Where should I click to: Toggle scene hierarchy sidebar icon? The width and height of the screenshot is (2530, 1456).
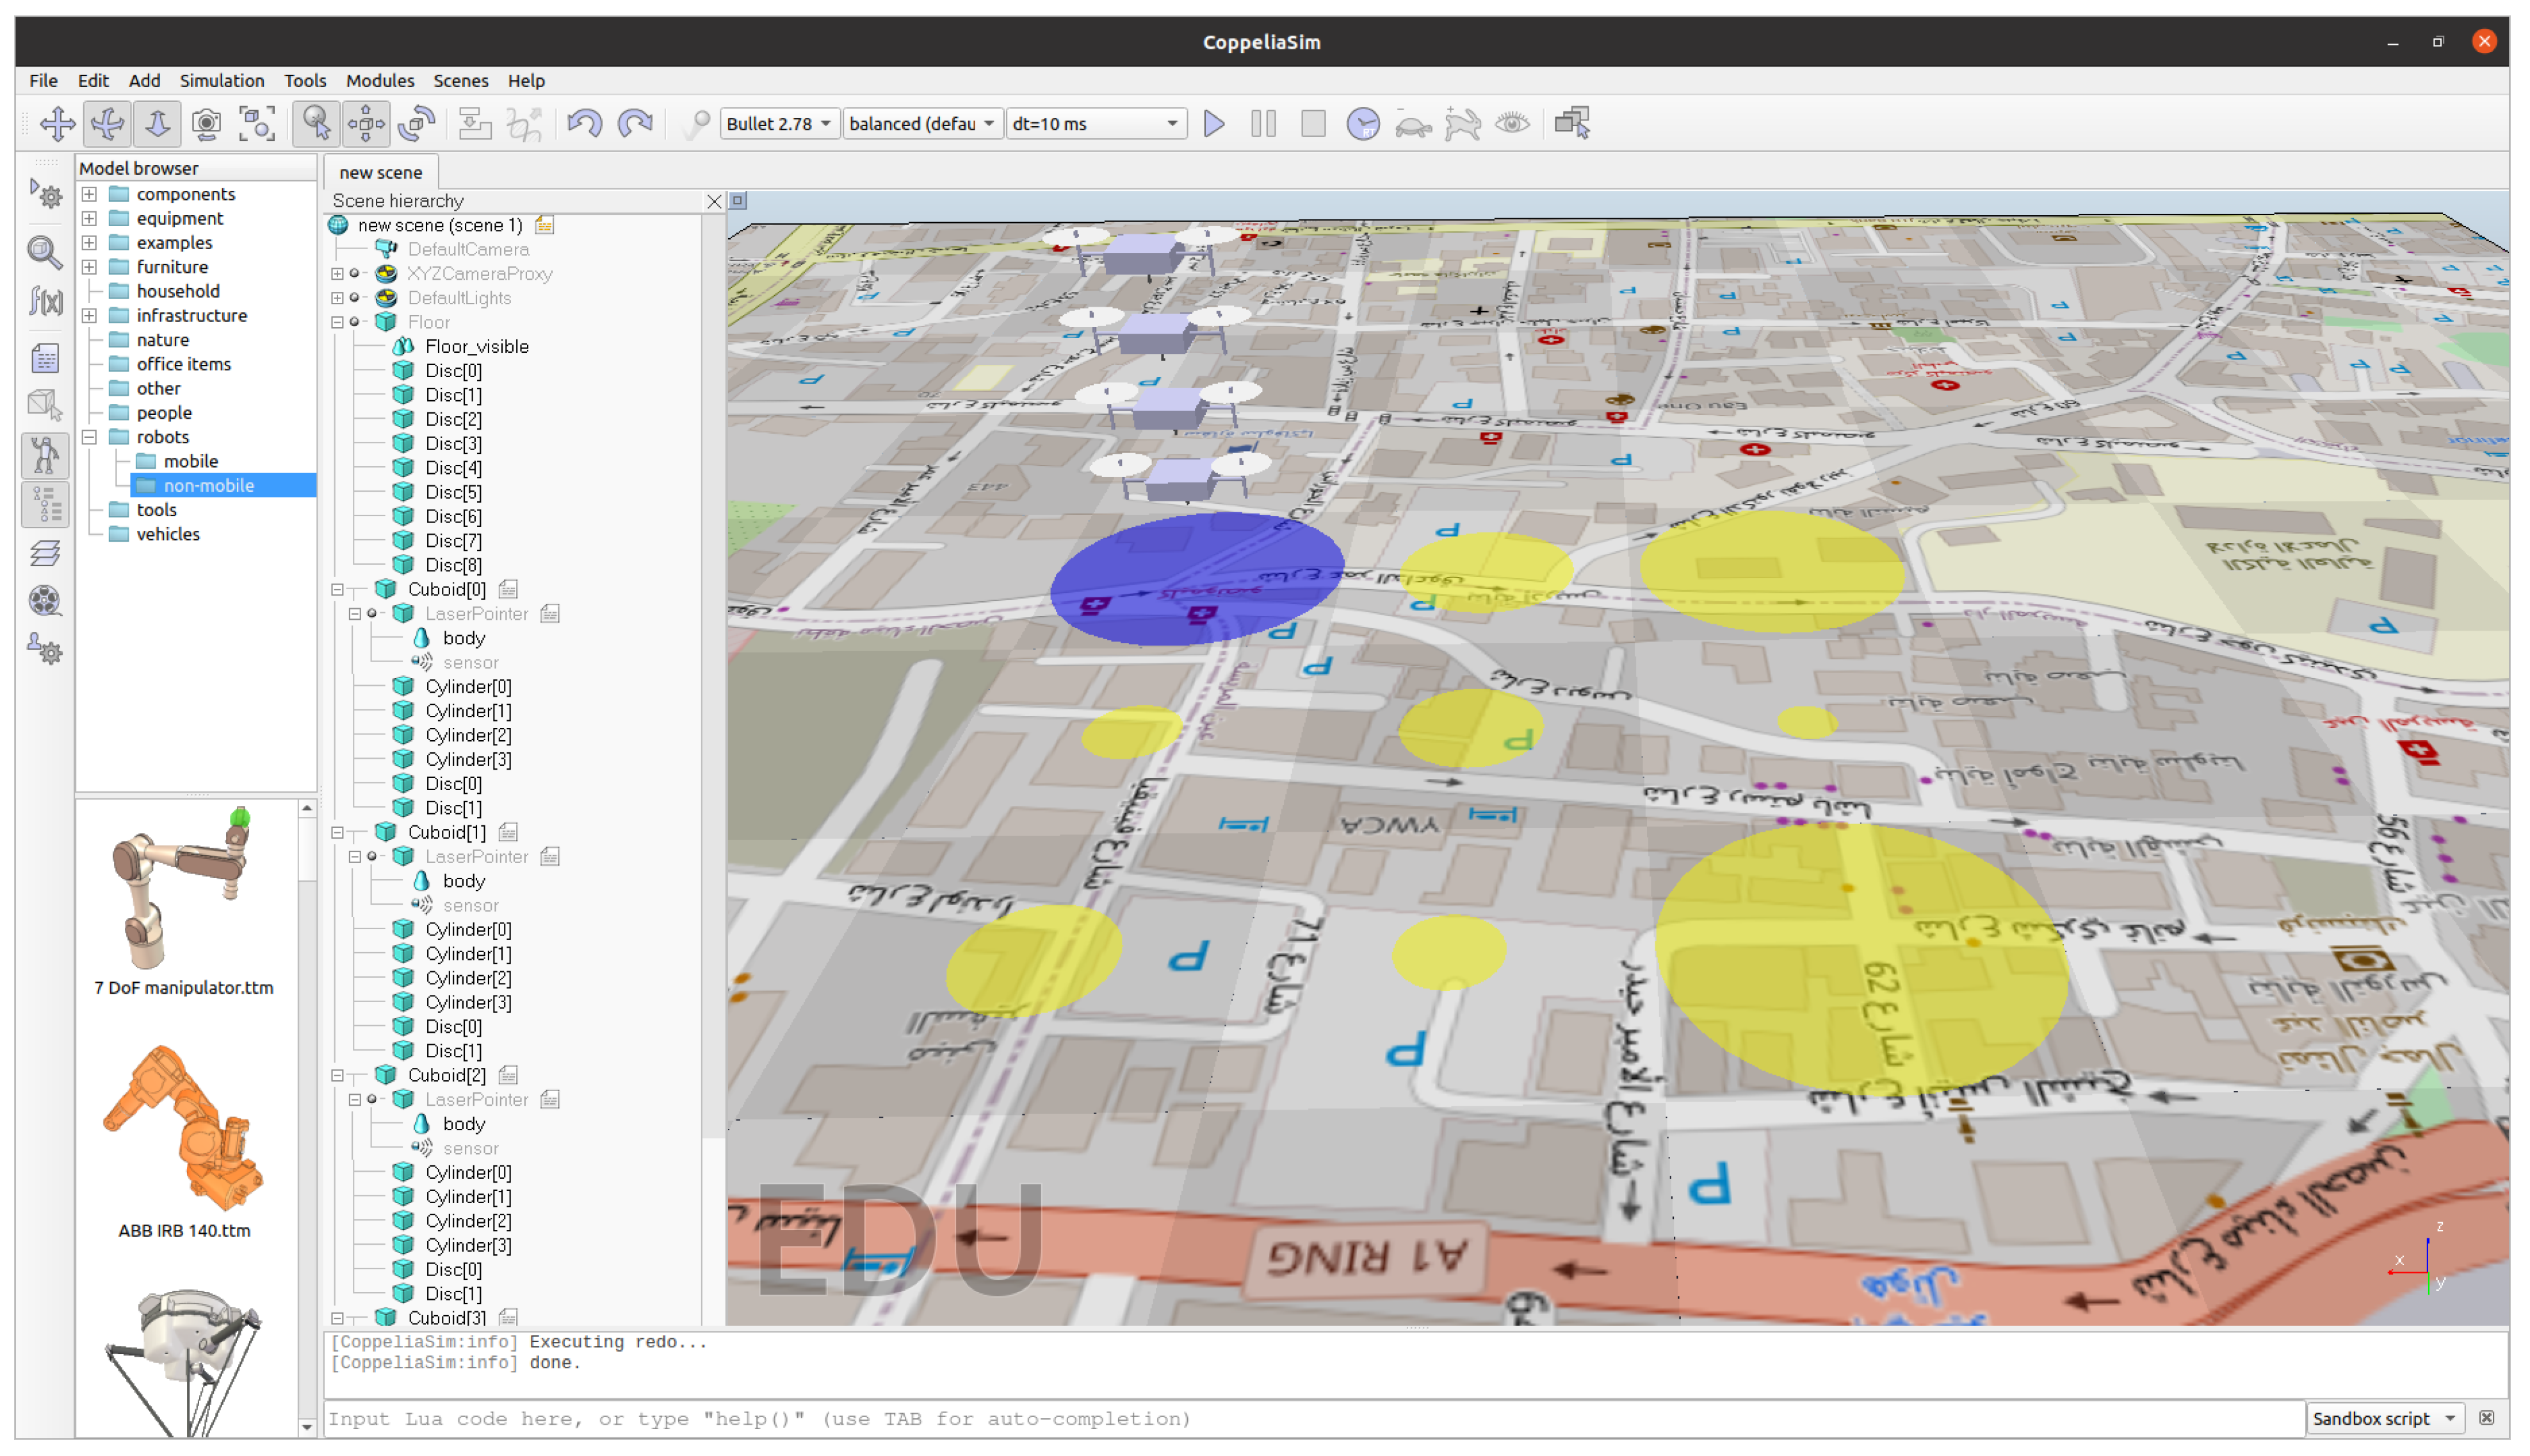pyautogui.click(x=45, y=505)
